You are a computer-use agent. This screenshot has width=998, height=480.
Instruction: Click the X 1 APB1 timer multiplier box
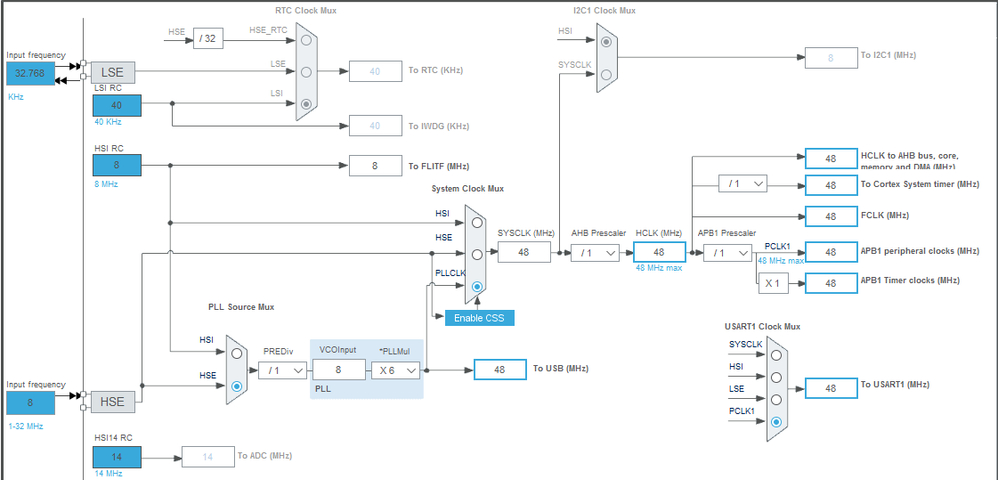point(773,283)
